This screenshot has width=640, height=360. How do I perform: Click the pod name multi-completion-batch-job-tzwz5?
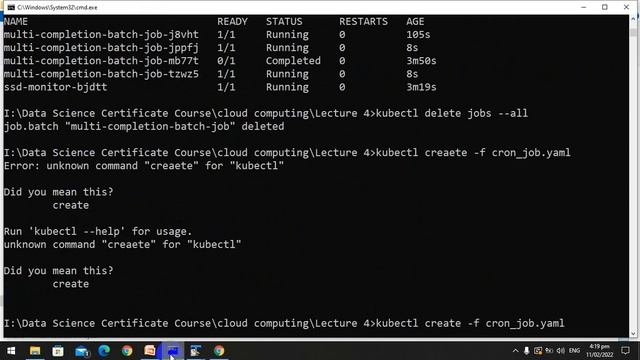(101, 74)
